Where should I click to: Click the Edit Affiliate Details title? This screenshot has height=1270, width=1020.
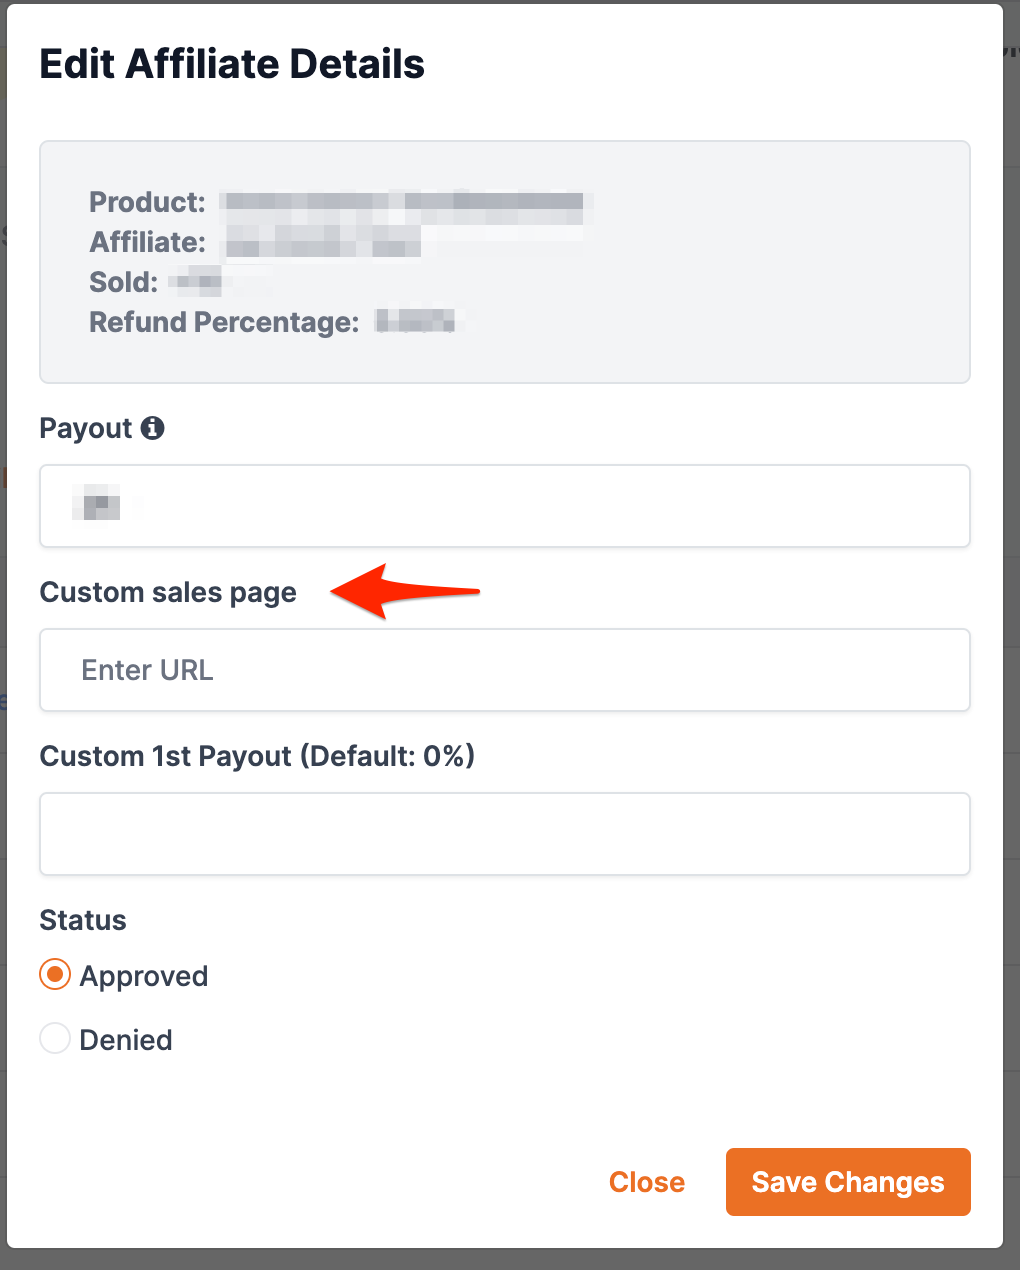point(232,64)
